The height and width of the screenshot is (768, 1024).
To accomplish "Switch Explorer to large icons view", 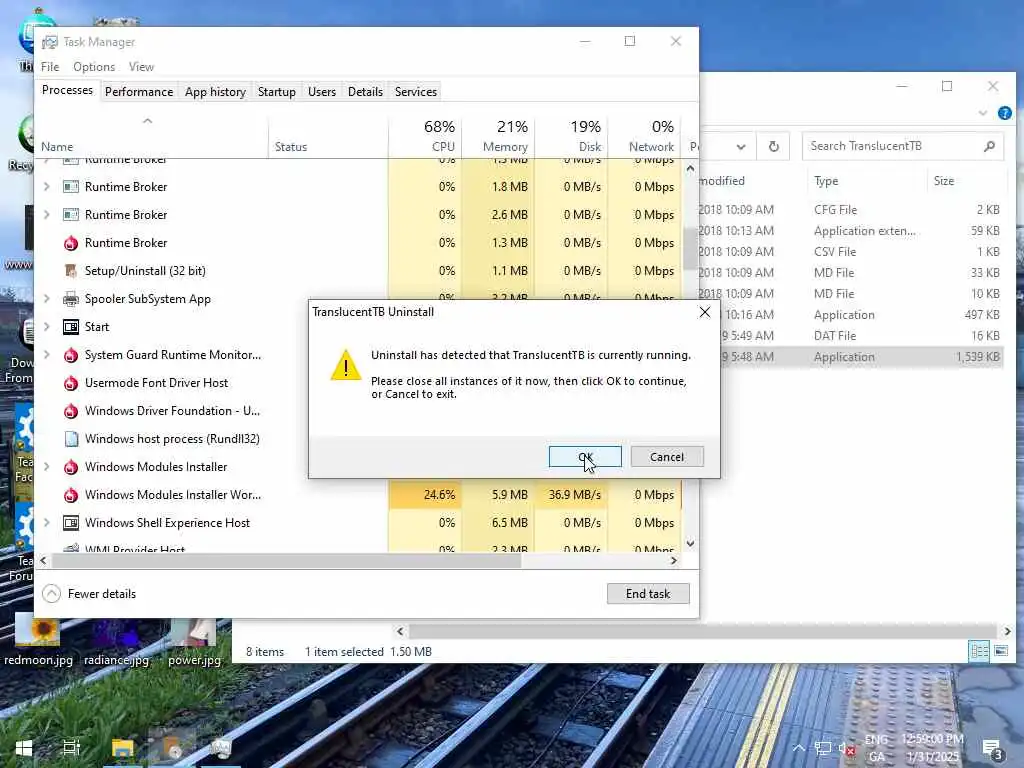I will click(1000, 651).
